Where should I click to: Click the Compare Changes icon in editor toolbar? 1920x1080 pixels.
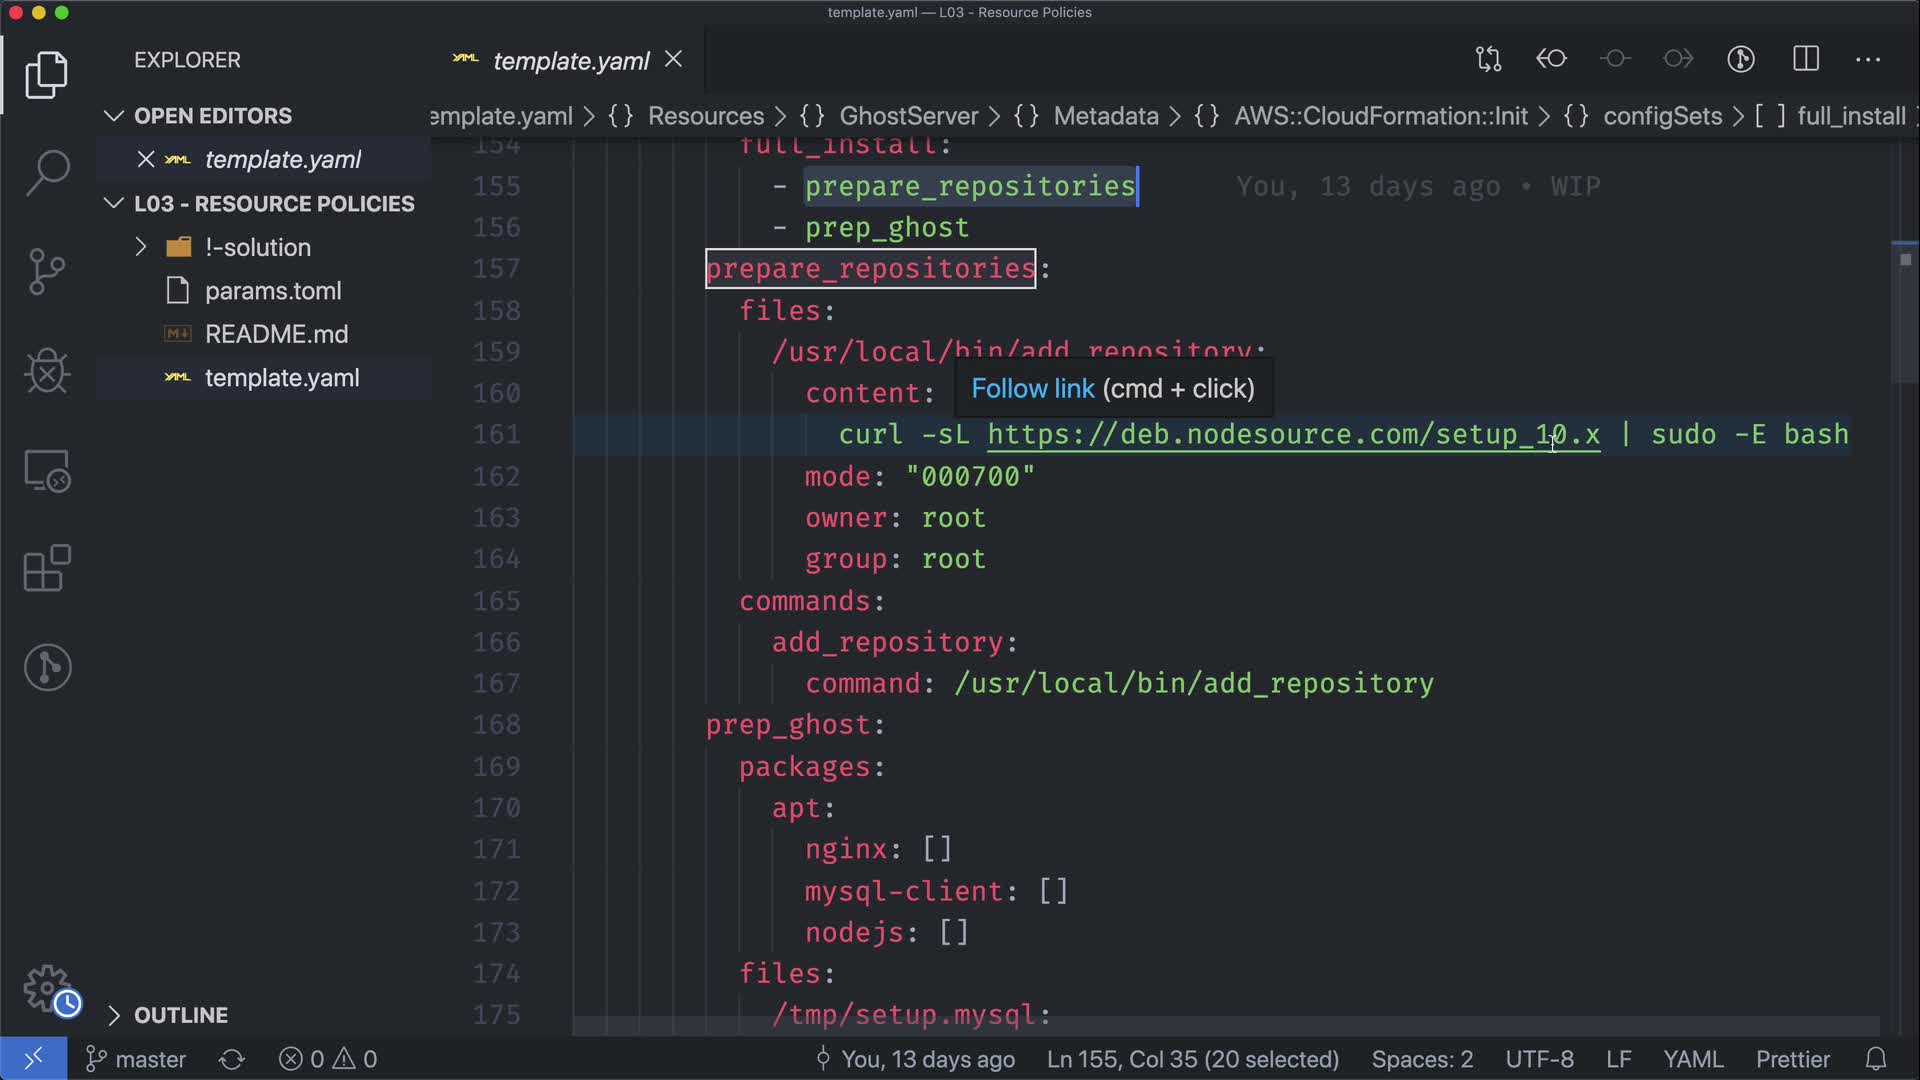point(1488,59)
